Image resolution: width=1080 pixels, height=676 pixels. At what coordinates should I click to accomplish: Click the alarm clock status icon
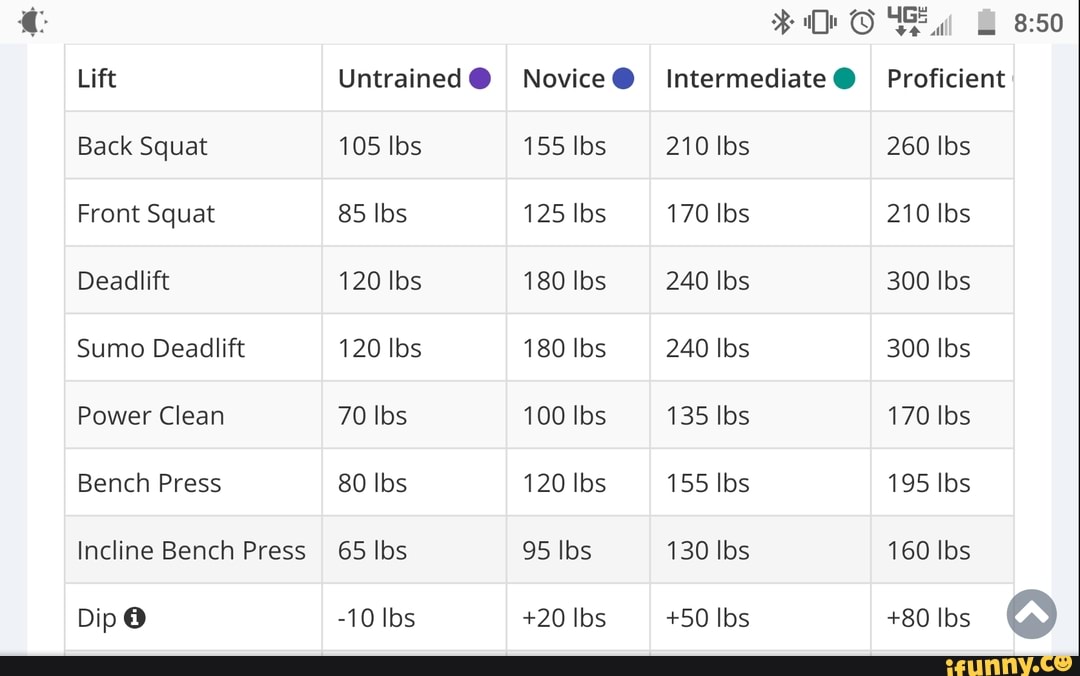pyautogui.click(x=862, y=21)
